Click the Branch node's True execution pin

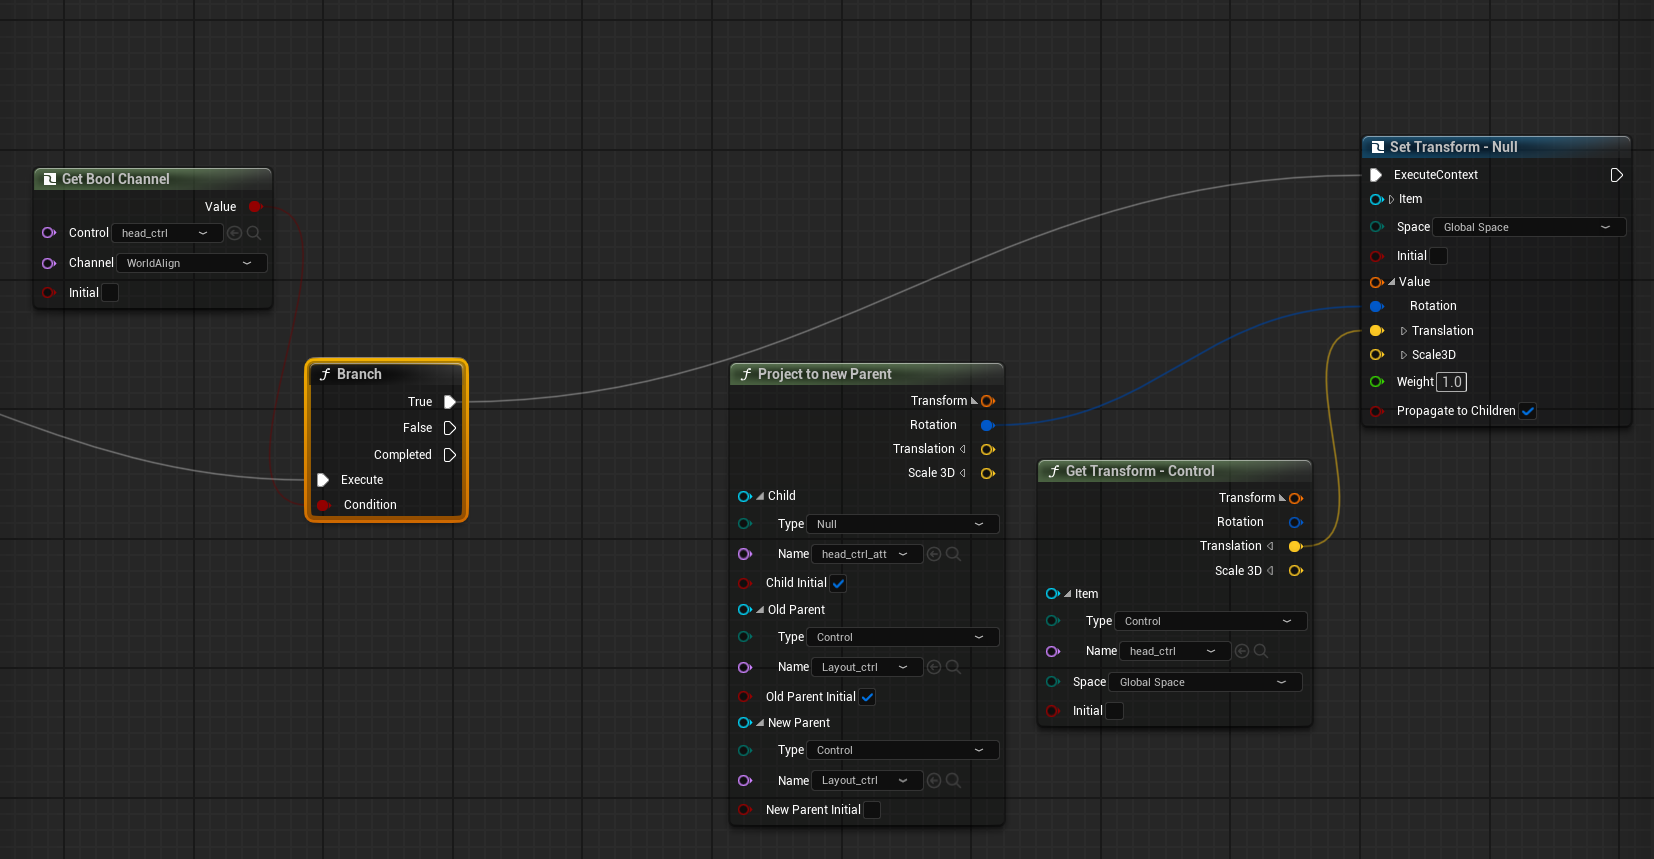[x=450, y=402]
